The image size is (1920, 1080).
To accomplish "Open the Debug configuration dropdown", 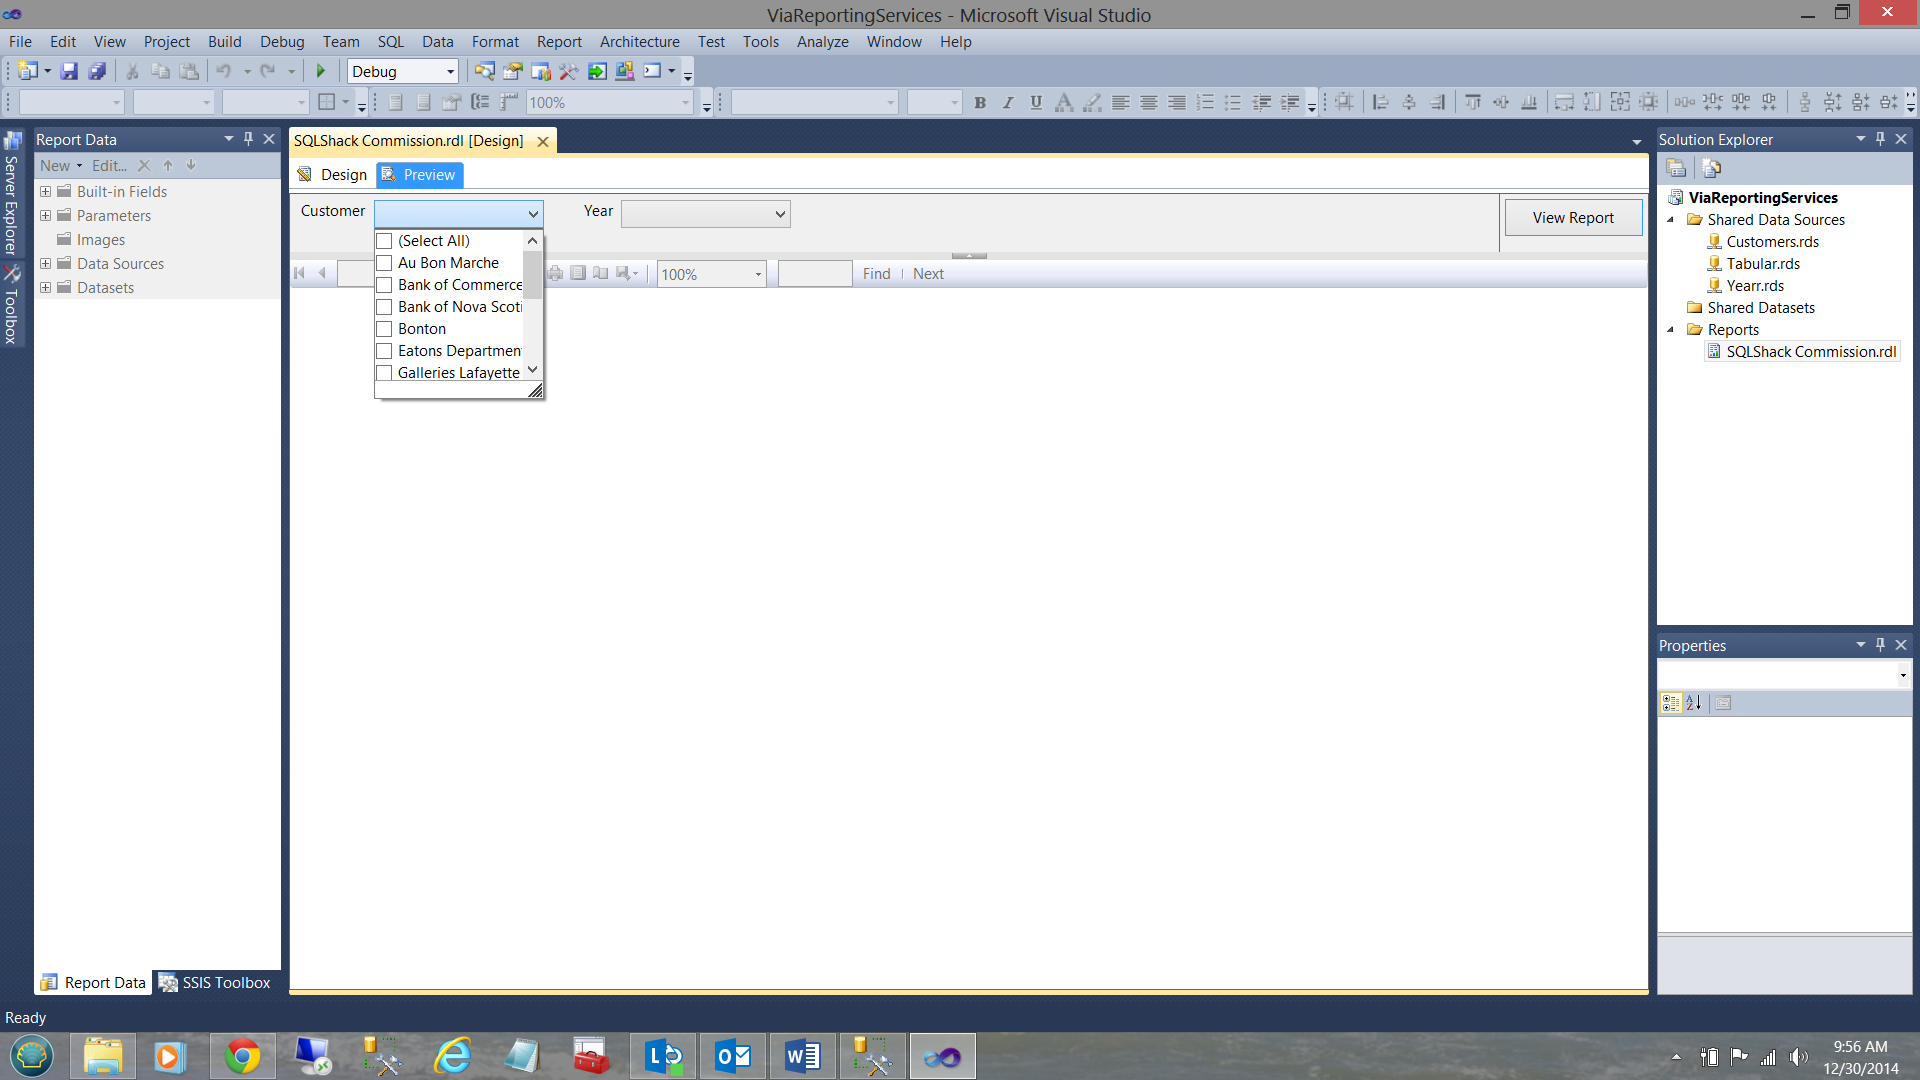I will [x=450, y=71].
